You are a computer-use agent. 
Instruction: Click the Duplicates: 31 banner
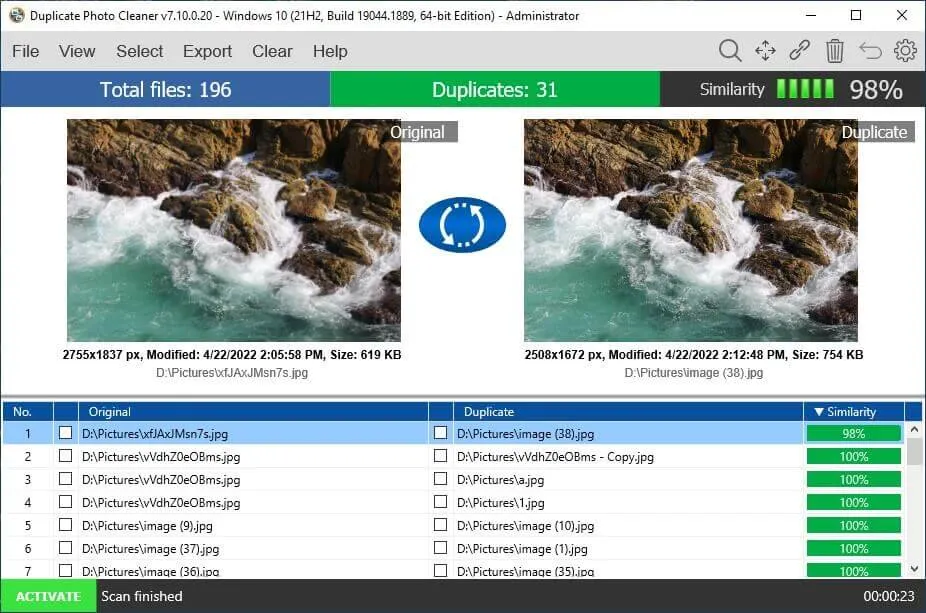pos(495,90)
